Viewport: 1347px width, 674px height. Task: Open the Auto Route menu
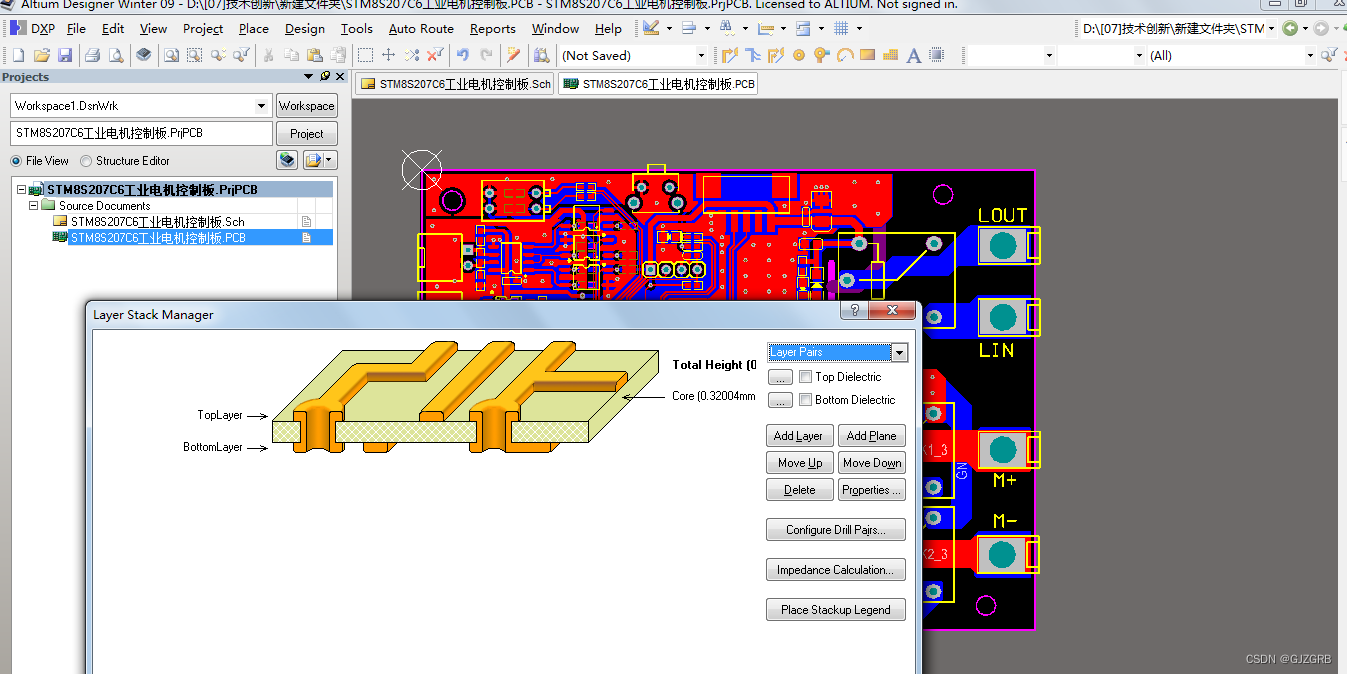point(421,29)
